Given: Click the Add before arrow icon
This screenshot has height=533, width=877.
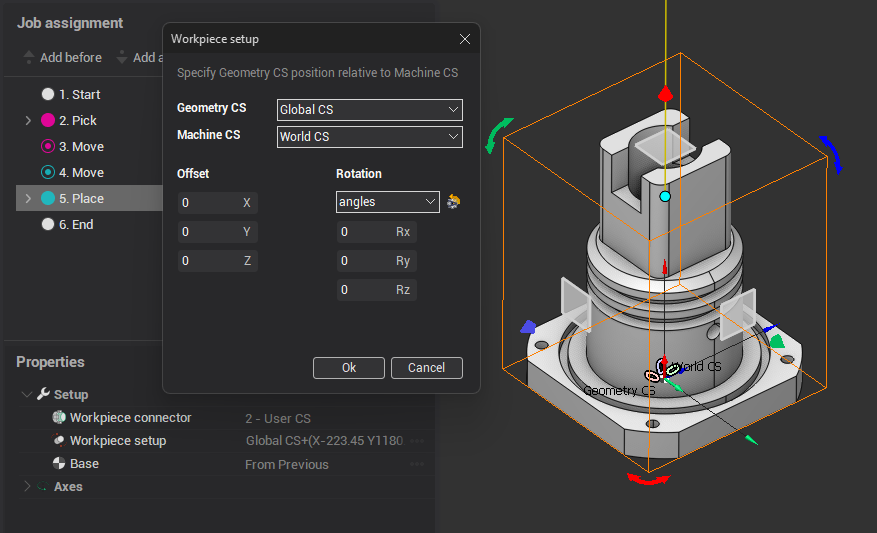Looking at the screenshot, I should click(29, 58).
